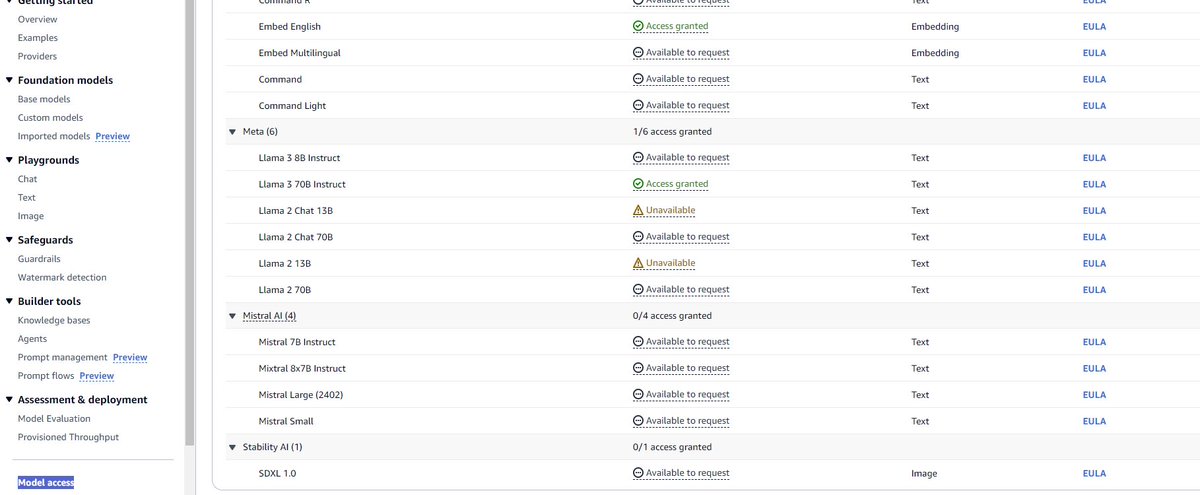Go to Base models
The image size is (1200, 495).
pyautogui.click(x=44, y=99)
